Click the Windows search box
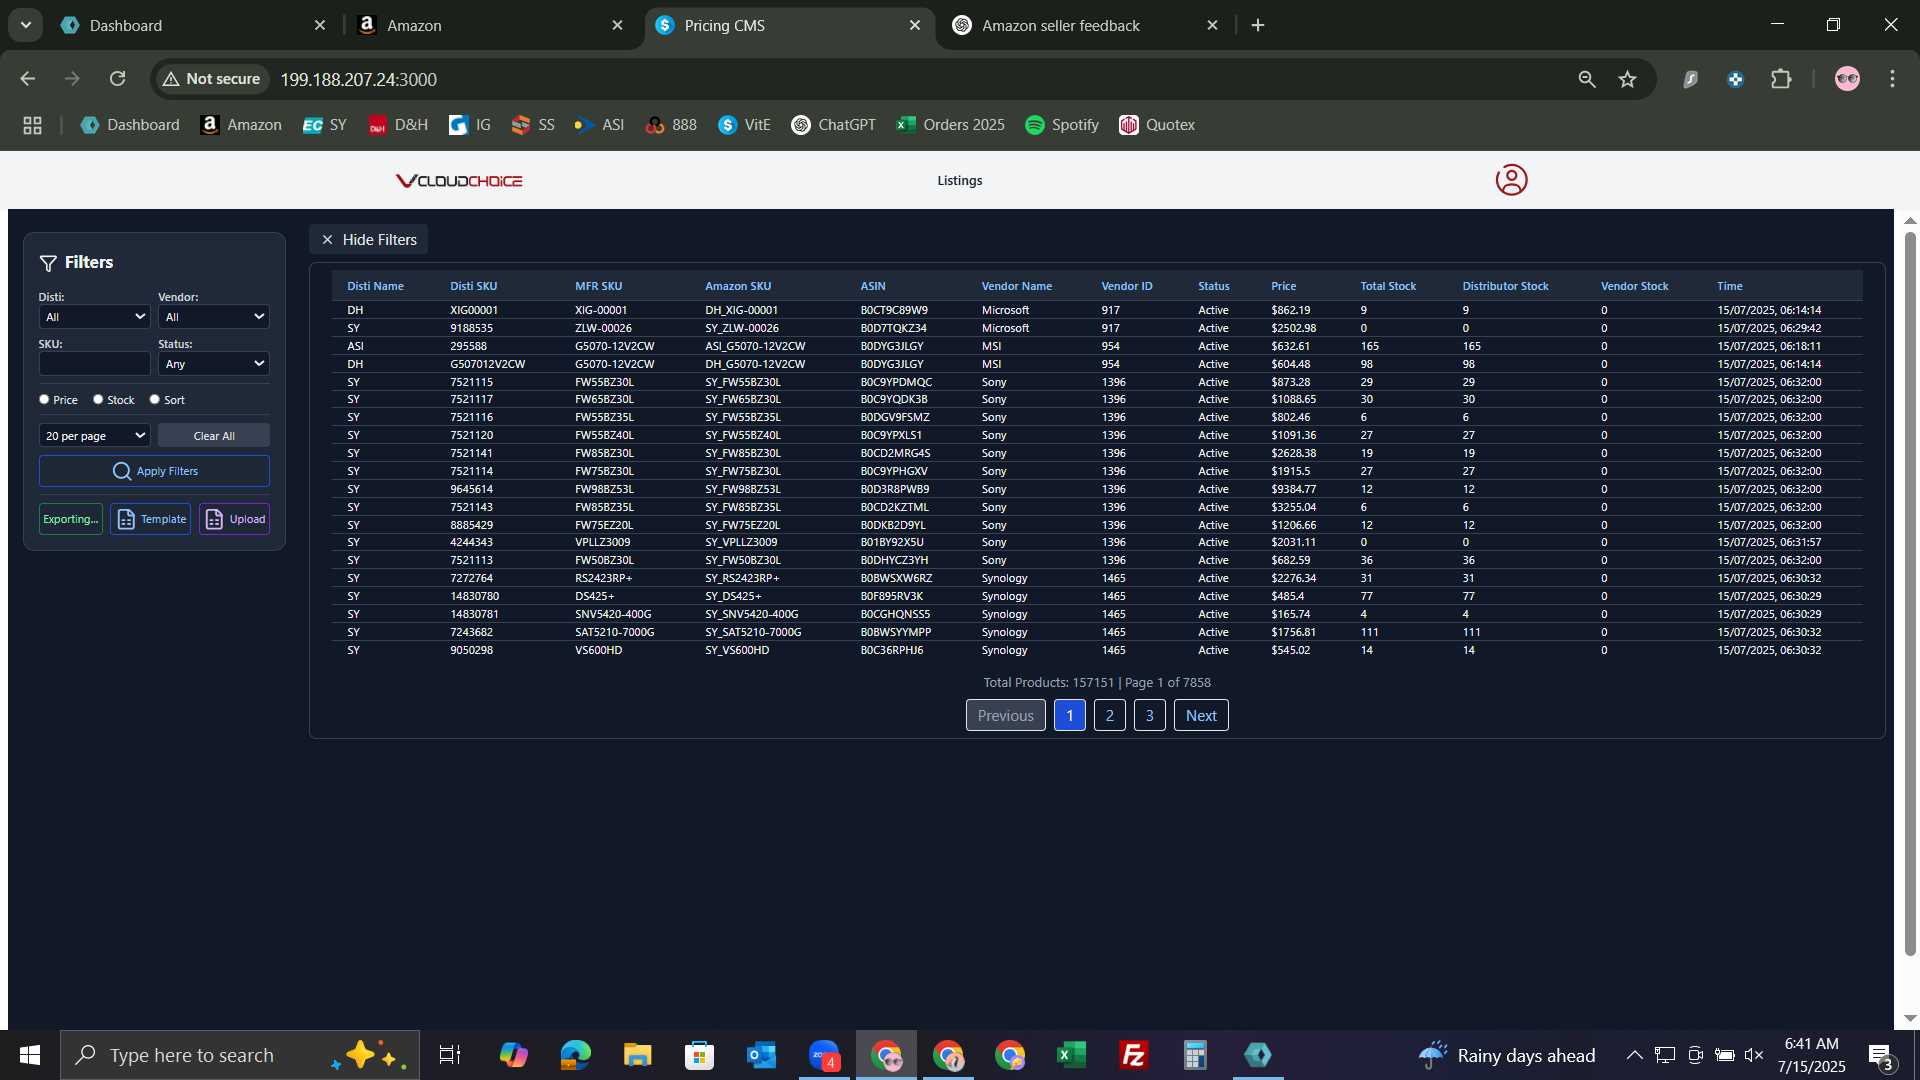The width and height of the screenshot is (1920, 1080). pos(240,1055)
